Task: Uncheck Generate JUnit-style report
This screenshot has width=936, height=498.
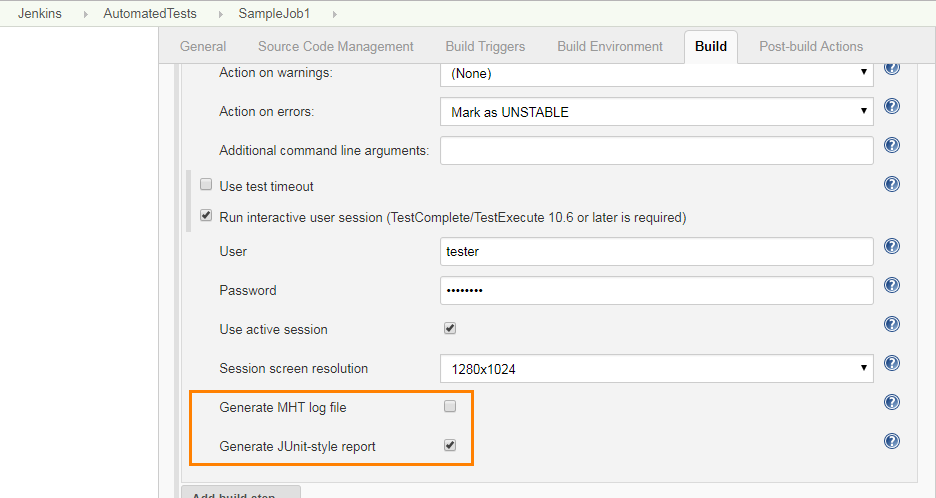Action: pos(450,445)
